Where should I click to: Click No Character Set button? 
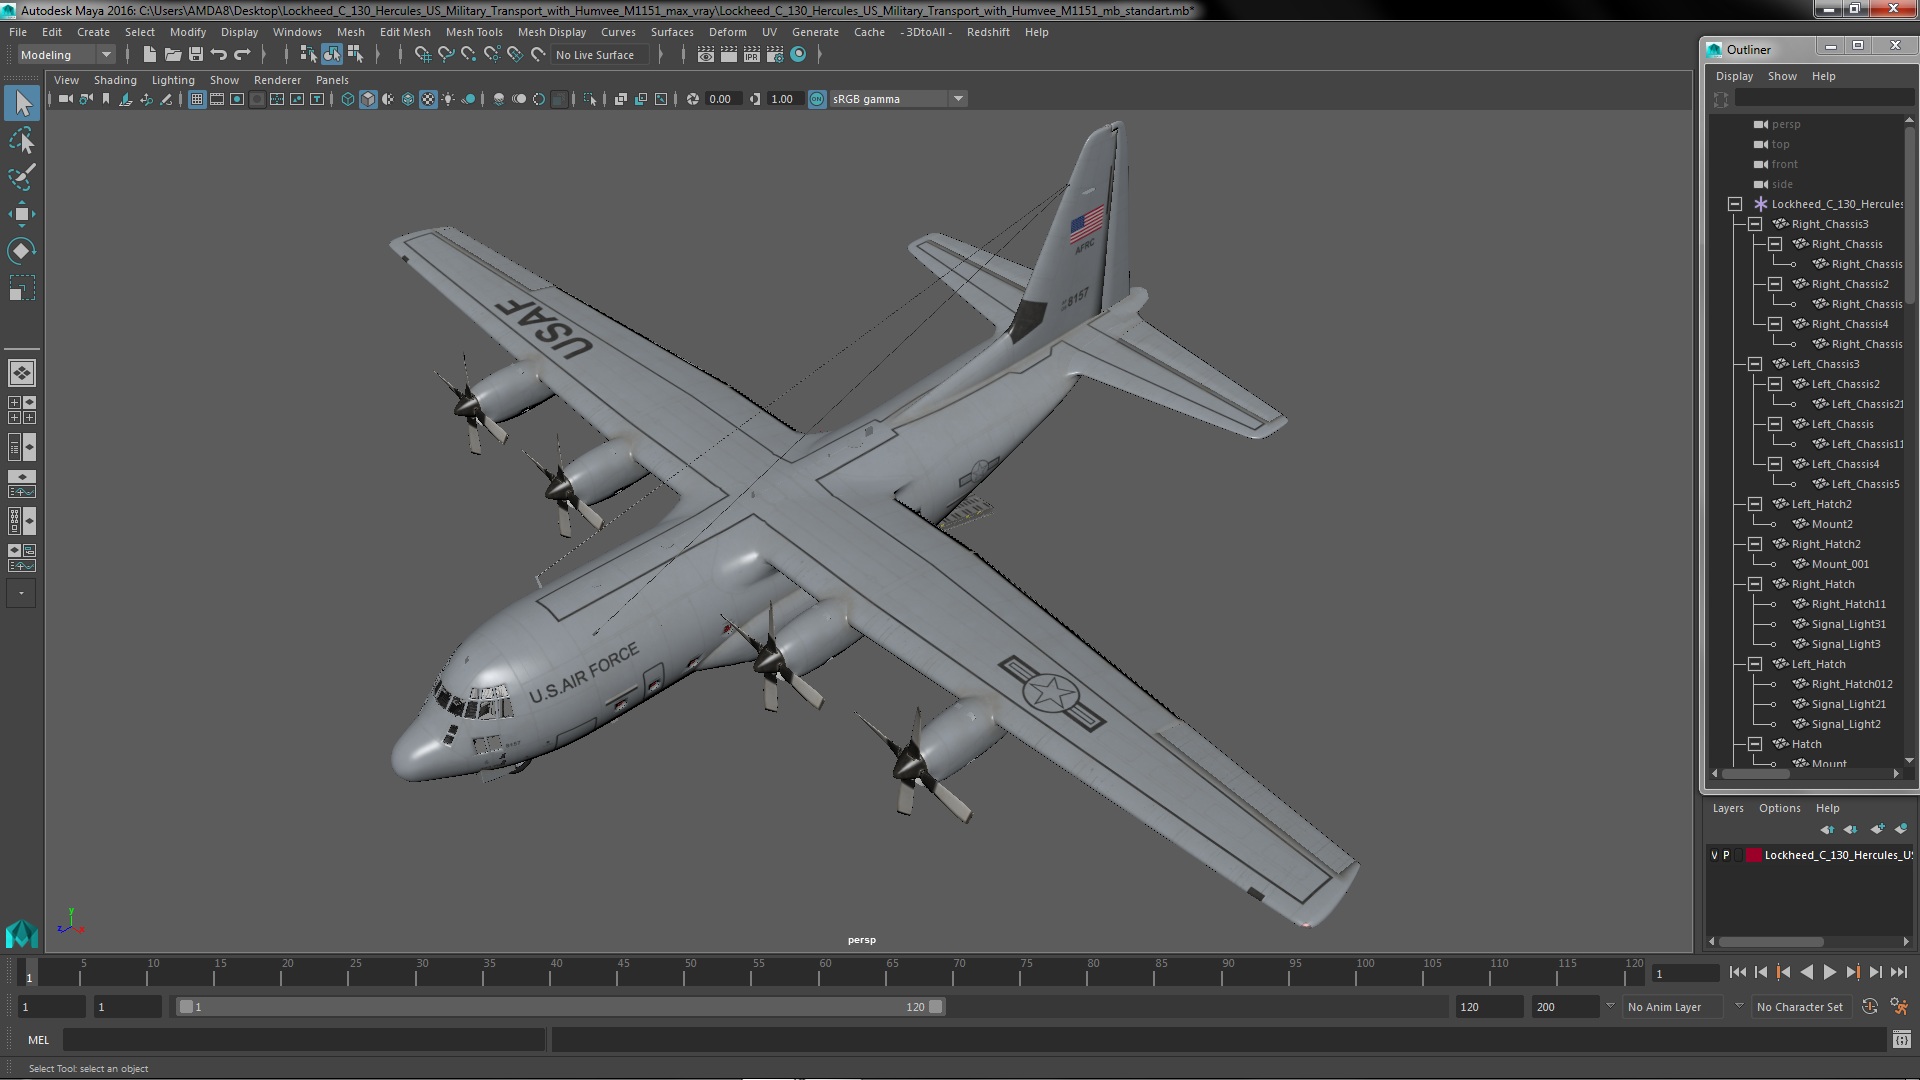[1800, 1007]
